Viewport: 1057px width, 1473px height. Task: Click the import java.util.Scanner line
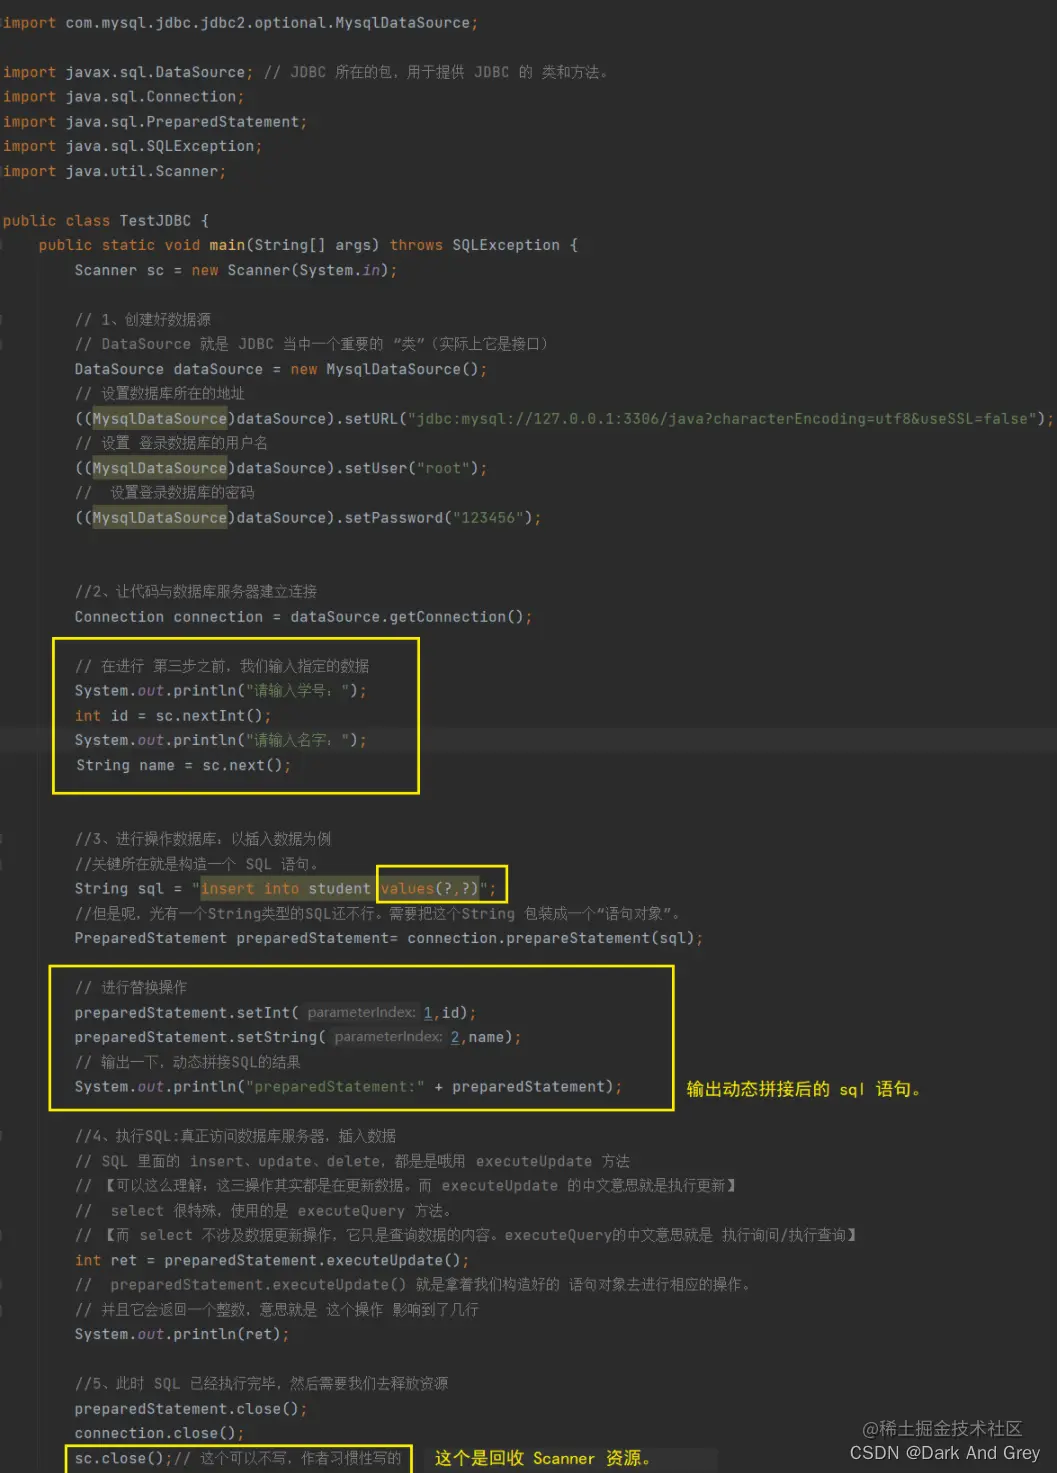point(114,171)
